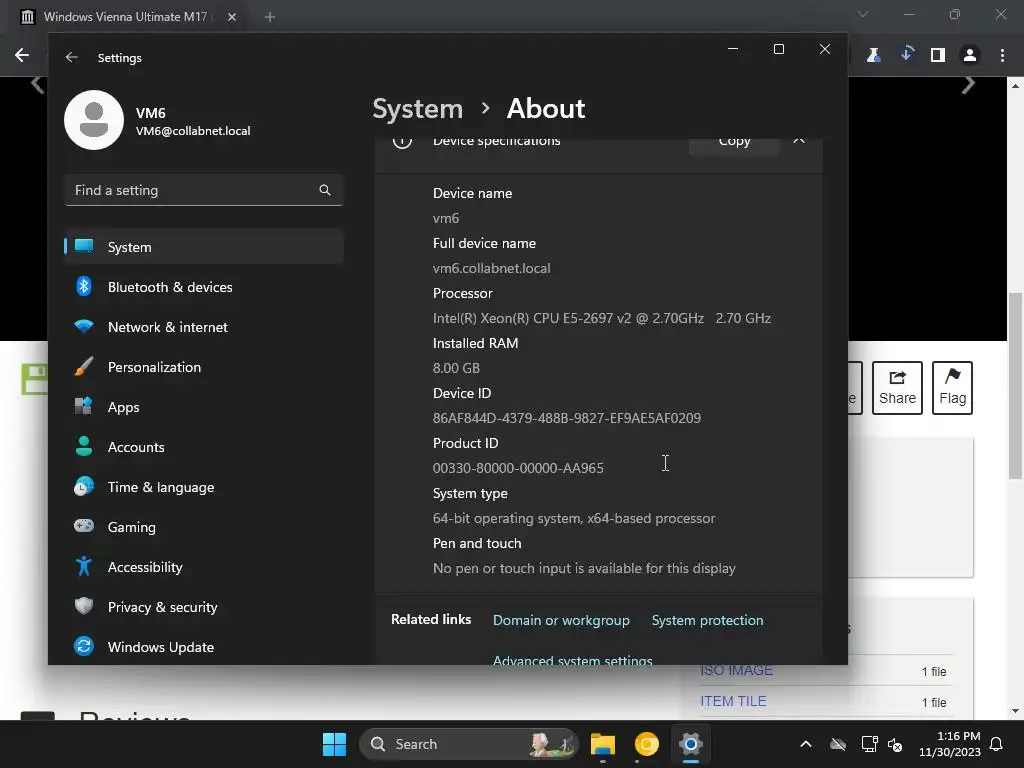Click the Wi-Fi network icon in sidebar
This screenshot has height=768, width=1024.
(x=84, y=326)
